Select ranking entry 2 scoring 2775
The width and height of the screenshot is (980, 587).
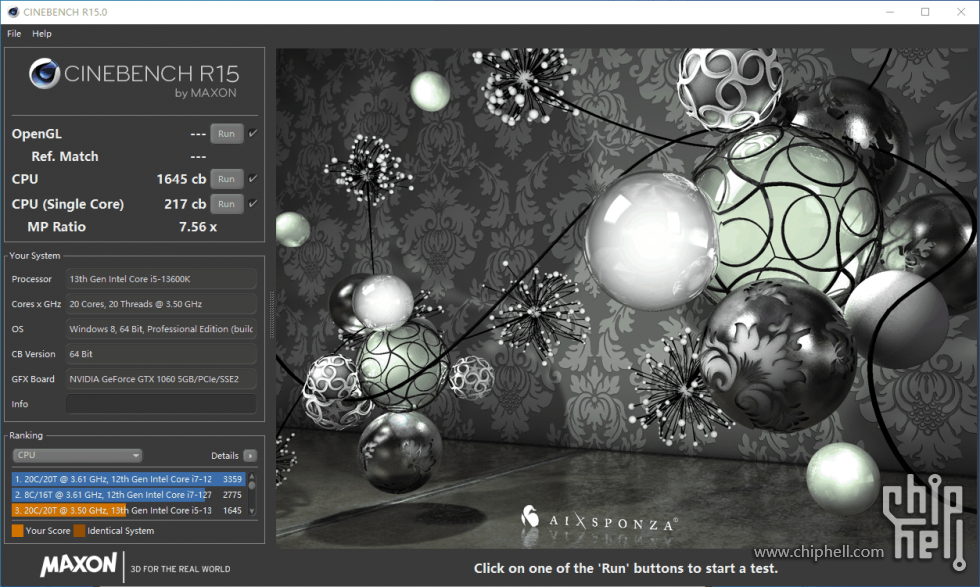128,494
